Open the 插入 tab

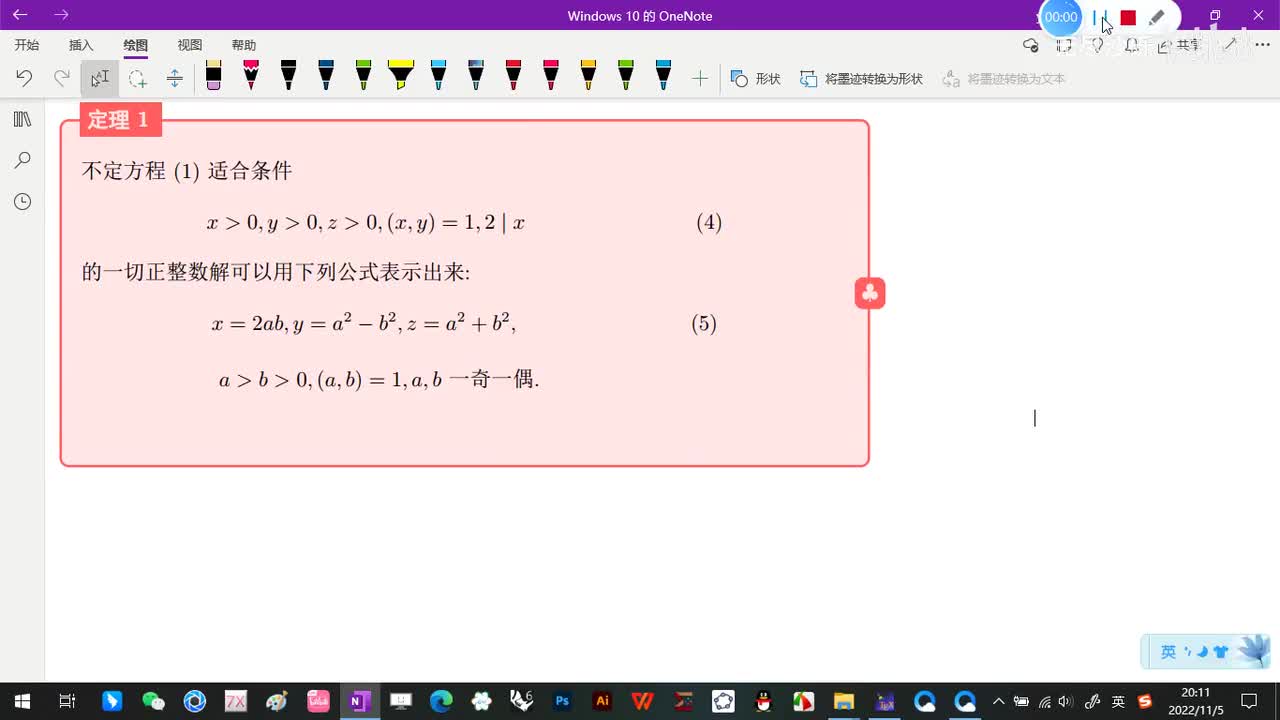(81, 45)
